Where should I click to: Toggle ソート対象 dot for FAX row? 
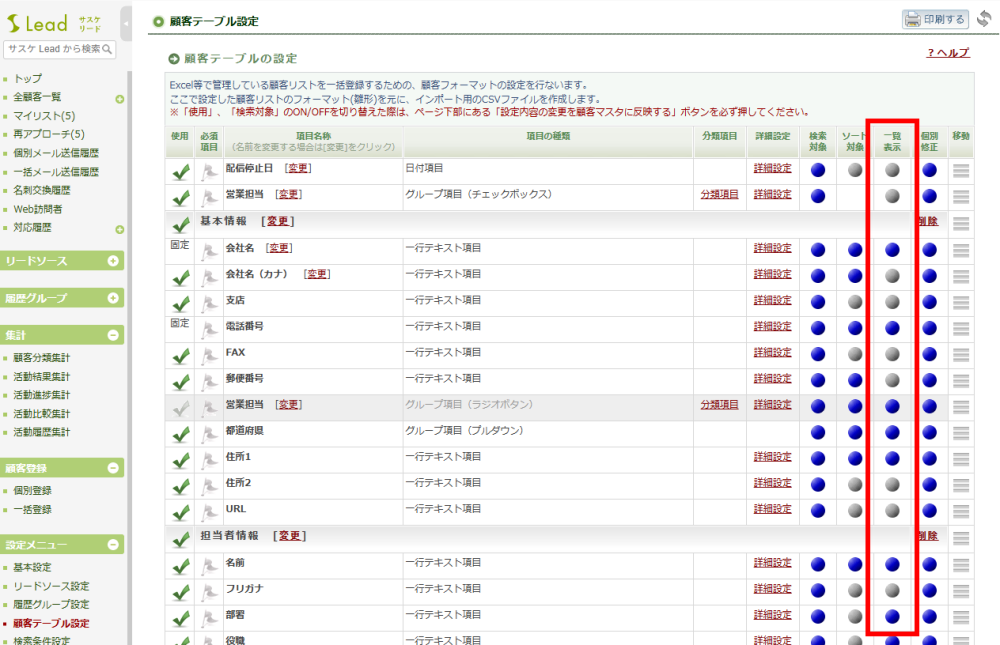855,354
